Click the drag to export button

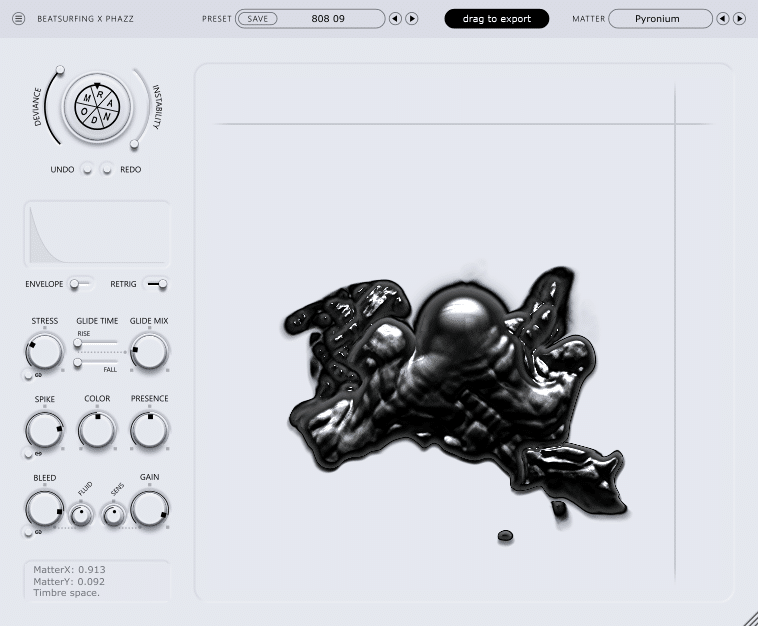[496, 19]
